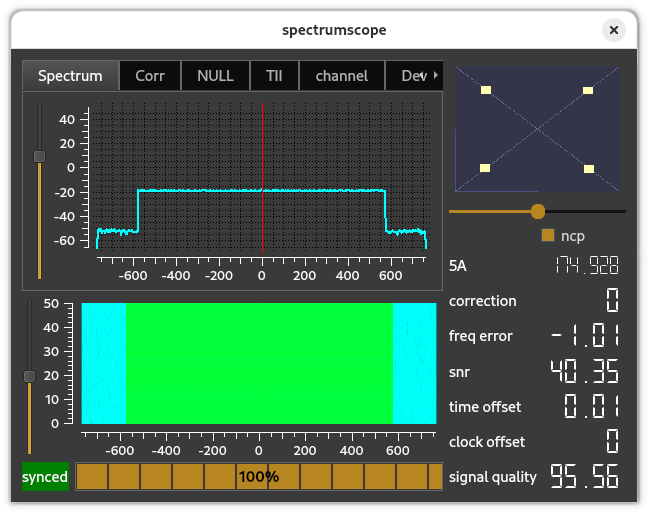This screenshot has height=513, width=648.
Task: Click the Spectrum tab
Action: coord(70,76)
